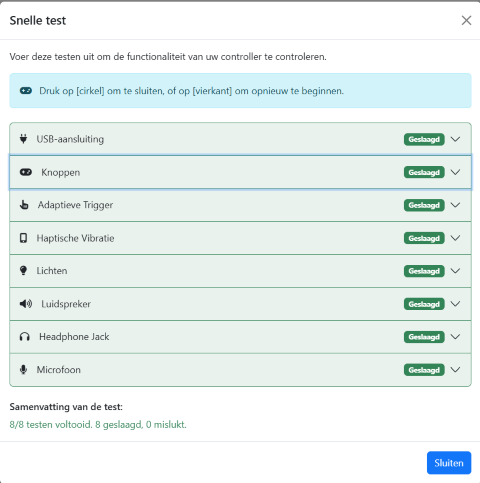Click the Geslaagd badge for Luidspreker
480x483 pixels.
(x=424, y=304)
